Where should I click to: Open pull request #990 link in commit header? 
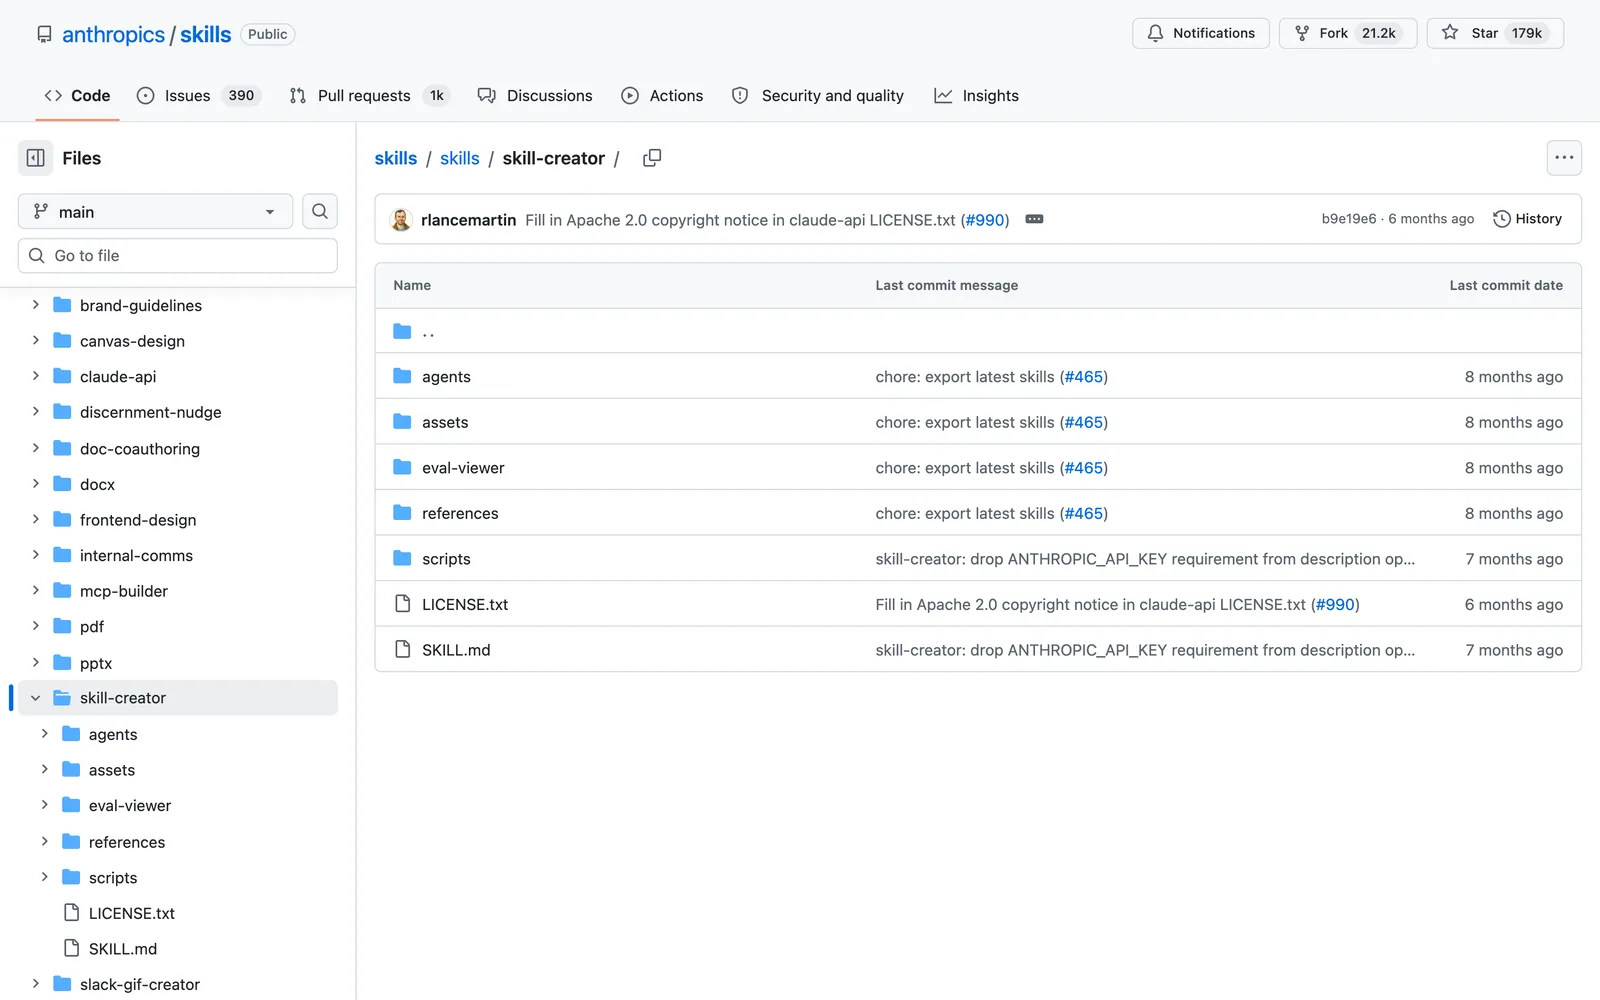985,220
